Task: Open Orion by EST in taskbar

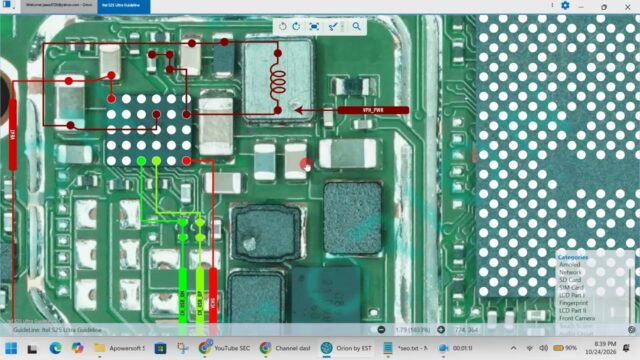Action: [x=346, y=348]
